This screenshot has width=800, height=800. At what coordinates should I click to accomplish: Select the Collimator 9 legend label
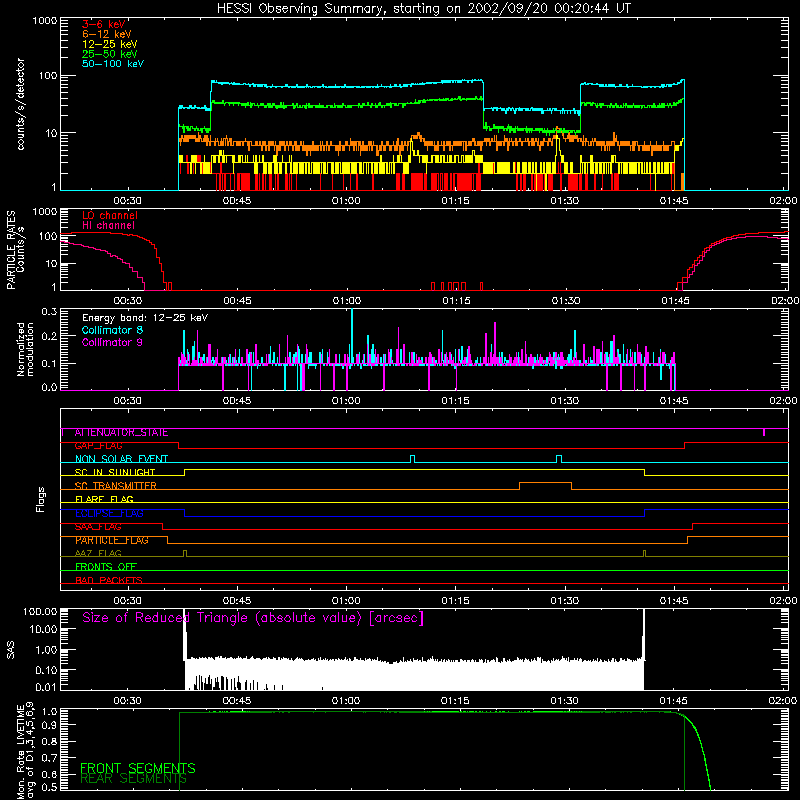(112, 342)
